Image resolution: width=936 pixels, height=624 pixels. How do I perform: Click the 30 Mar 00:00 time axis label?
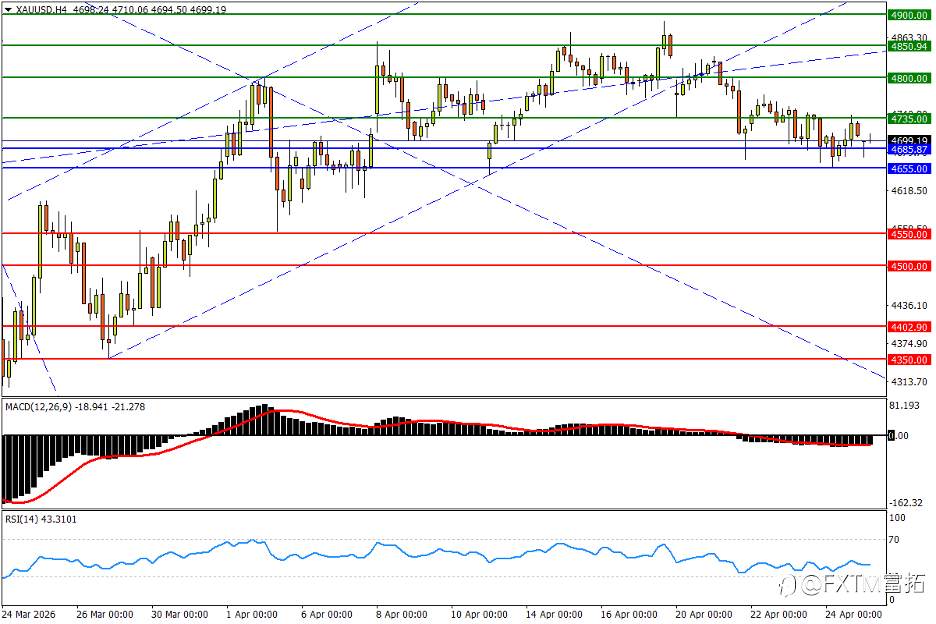click(179, 614)
